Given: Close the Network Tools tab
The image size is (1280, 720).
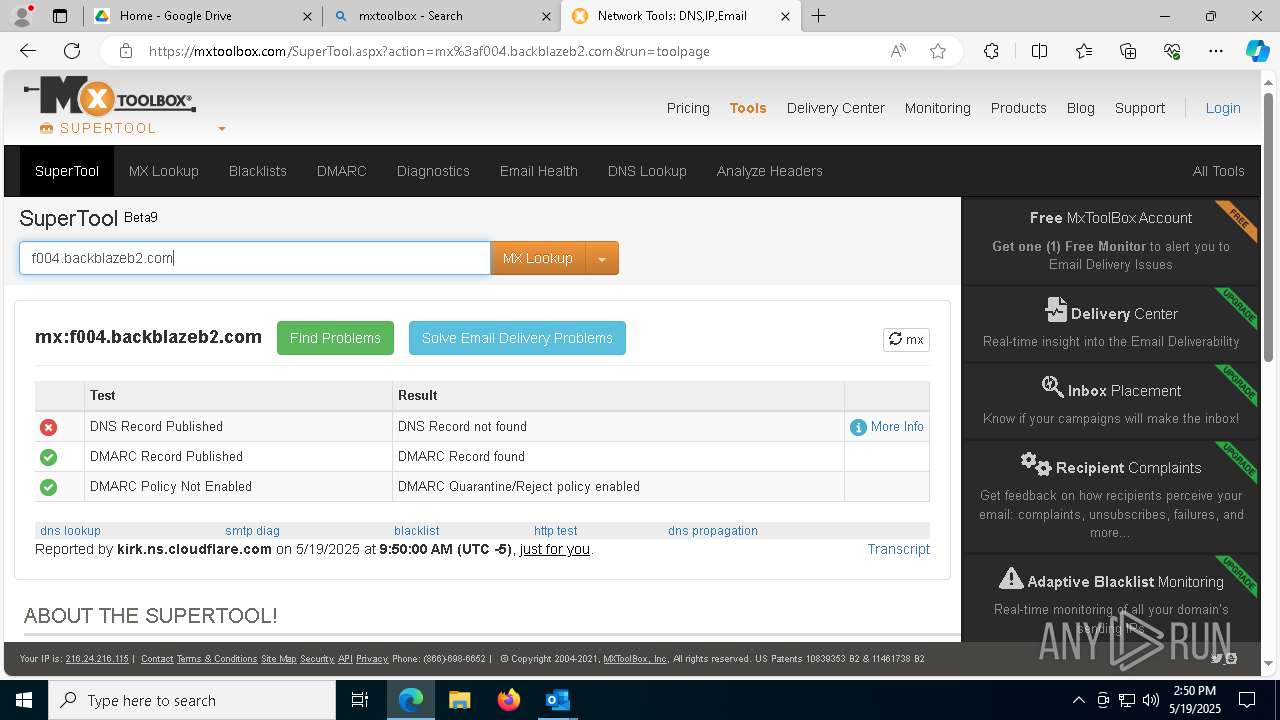Looking at the screenshot, I should (785, 16).
